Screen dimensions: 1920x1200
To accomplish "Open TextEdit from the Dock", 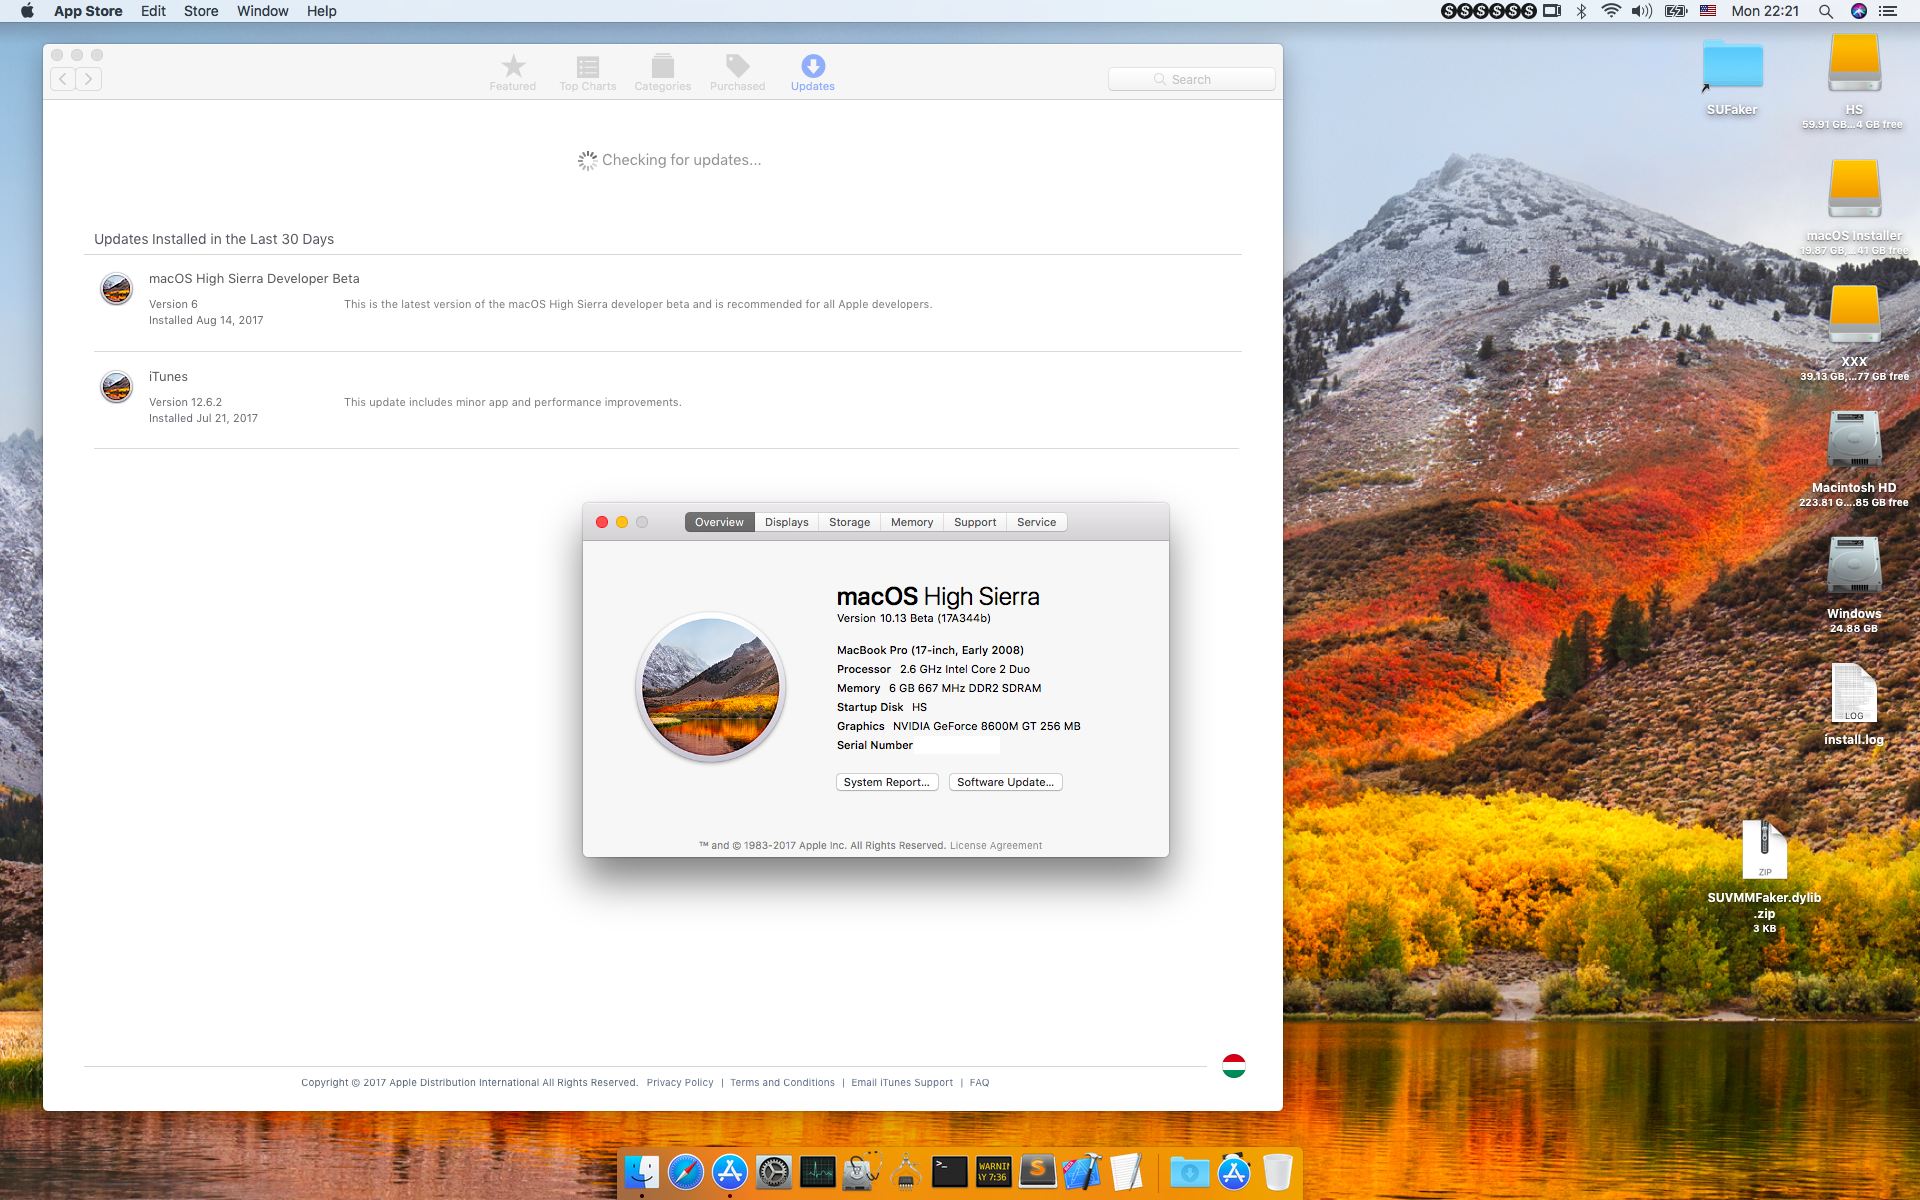I will (1126, 1172).
